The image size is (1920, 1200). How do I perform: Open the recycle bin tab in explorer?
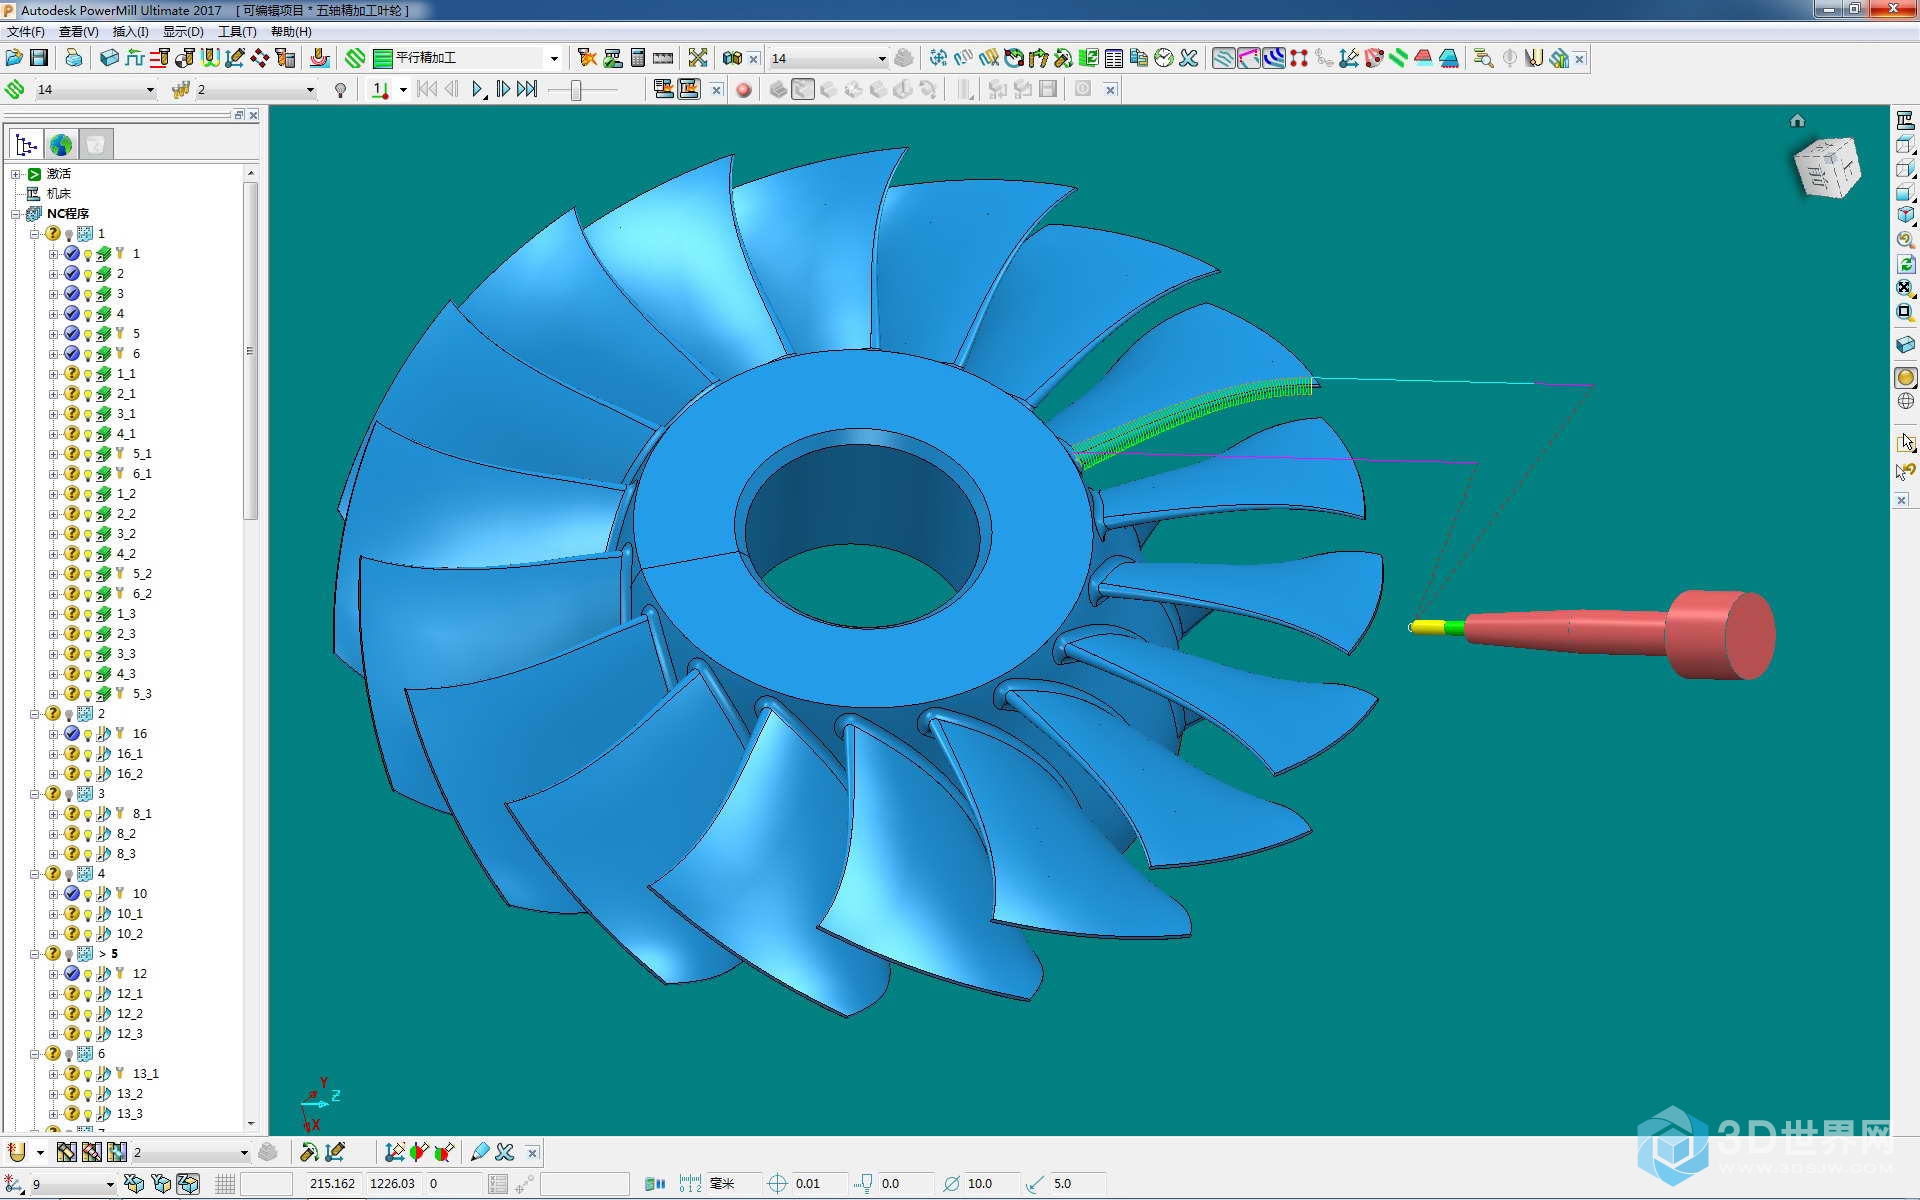click(x=96, y=145)
